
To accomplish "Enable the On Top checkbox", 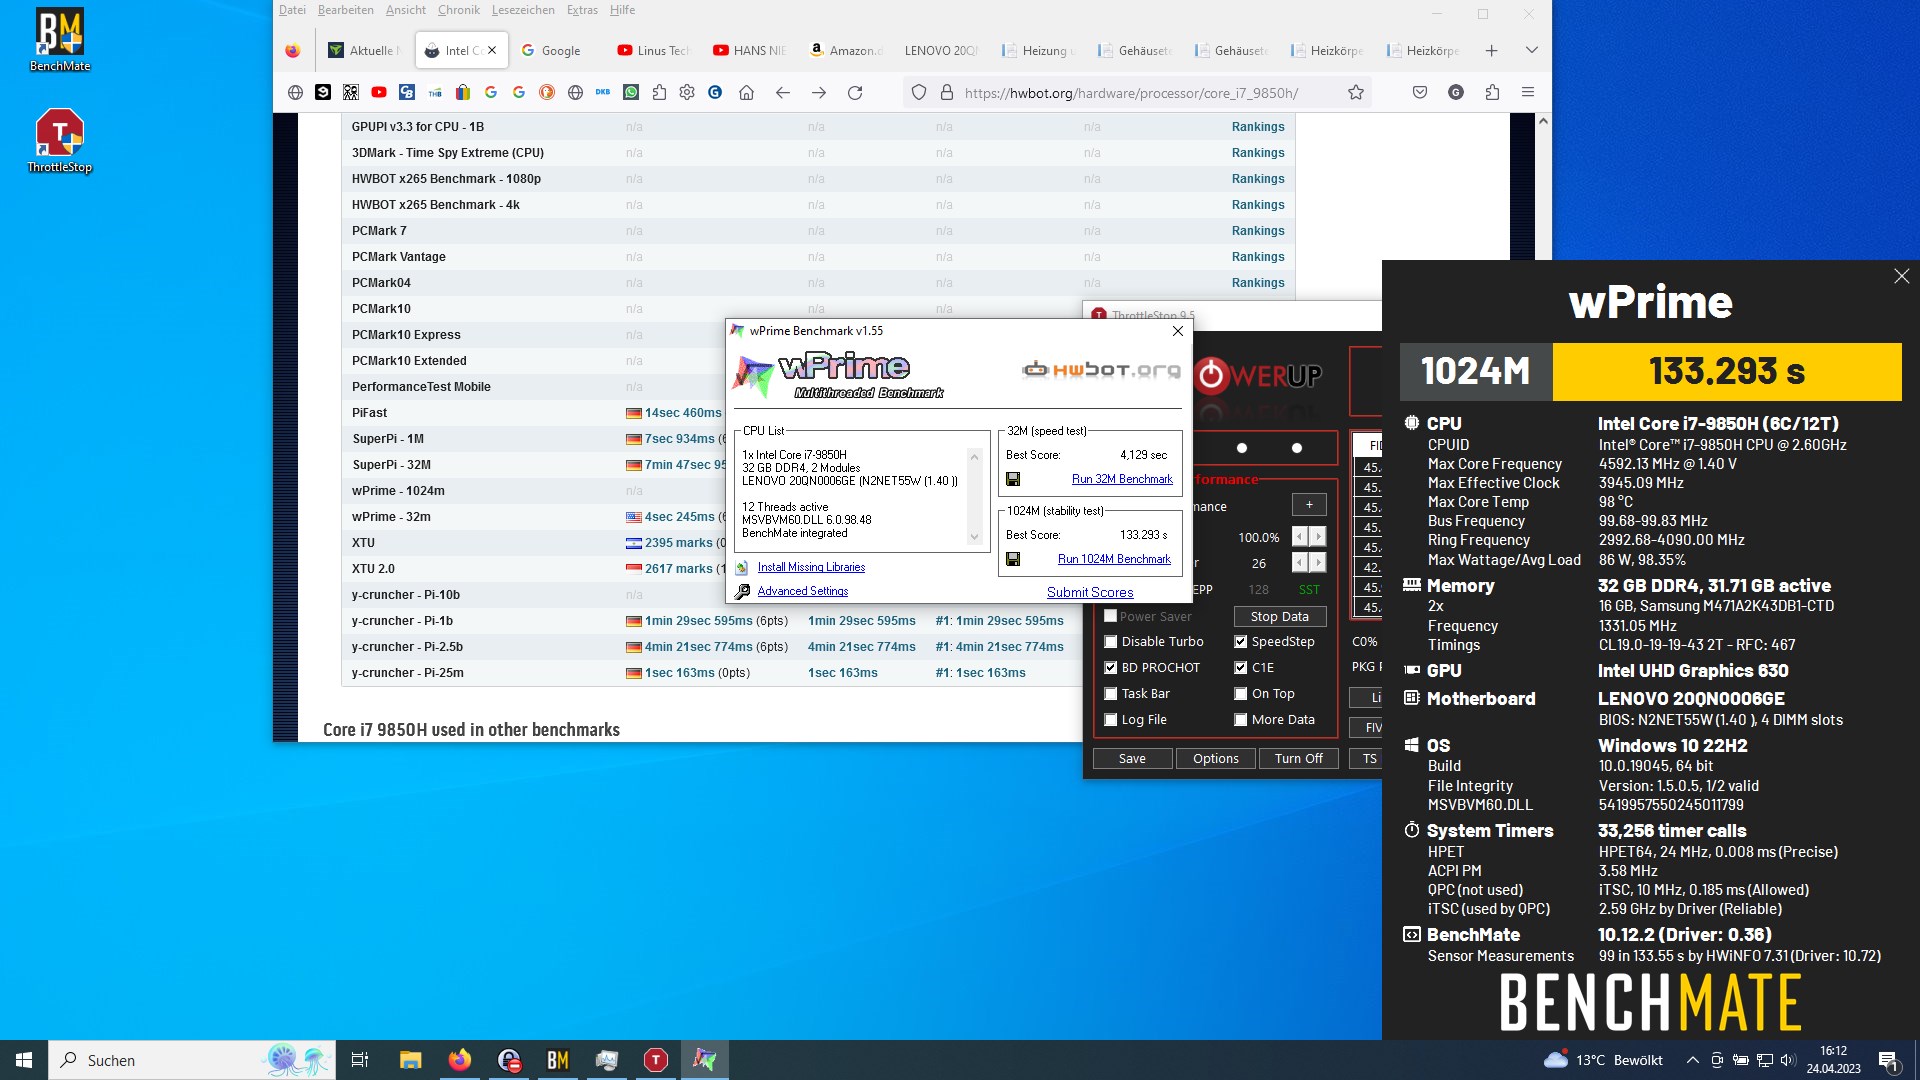I will [1240, 694].
